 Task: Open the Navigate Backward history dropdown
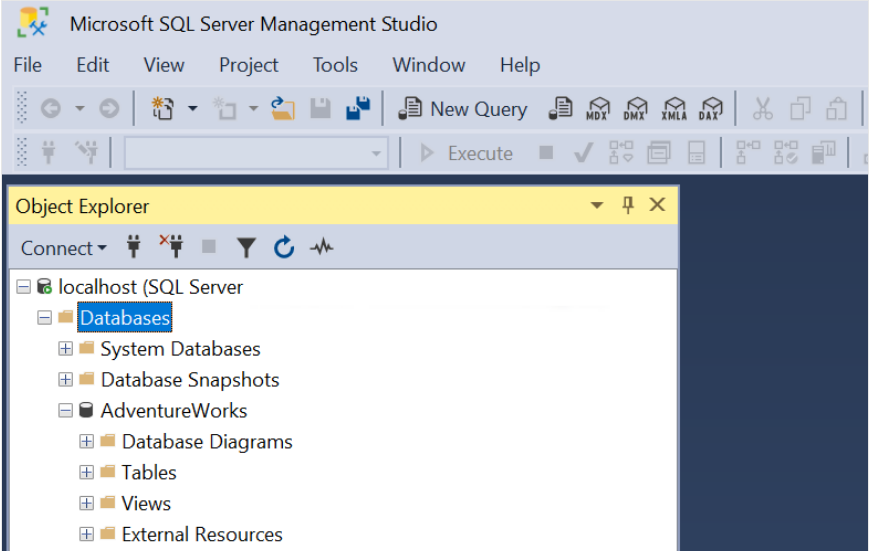80,108
